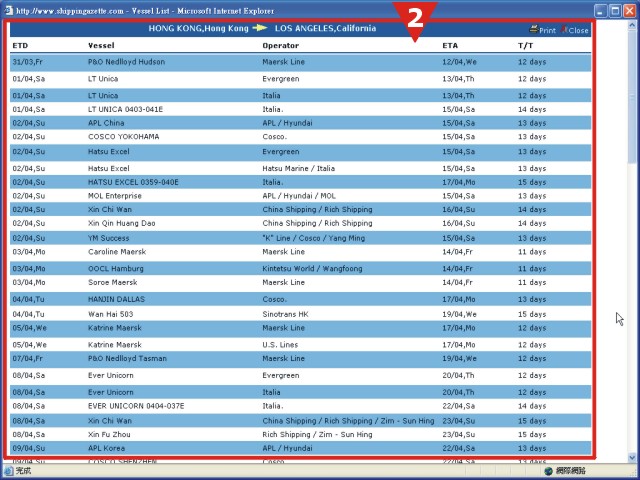Maximize the Vessel List window
Screen dimensions: 640x480
click(615, 11)
